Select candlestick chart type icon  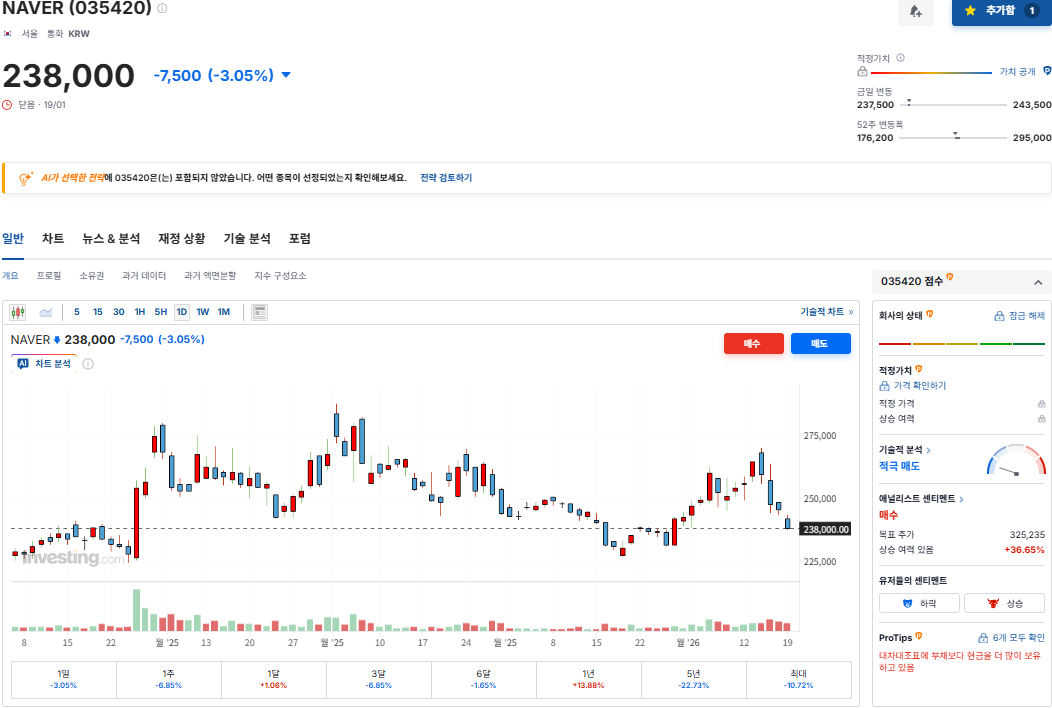coord(18,312)
